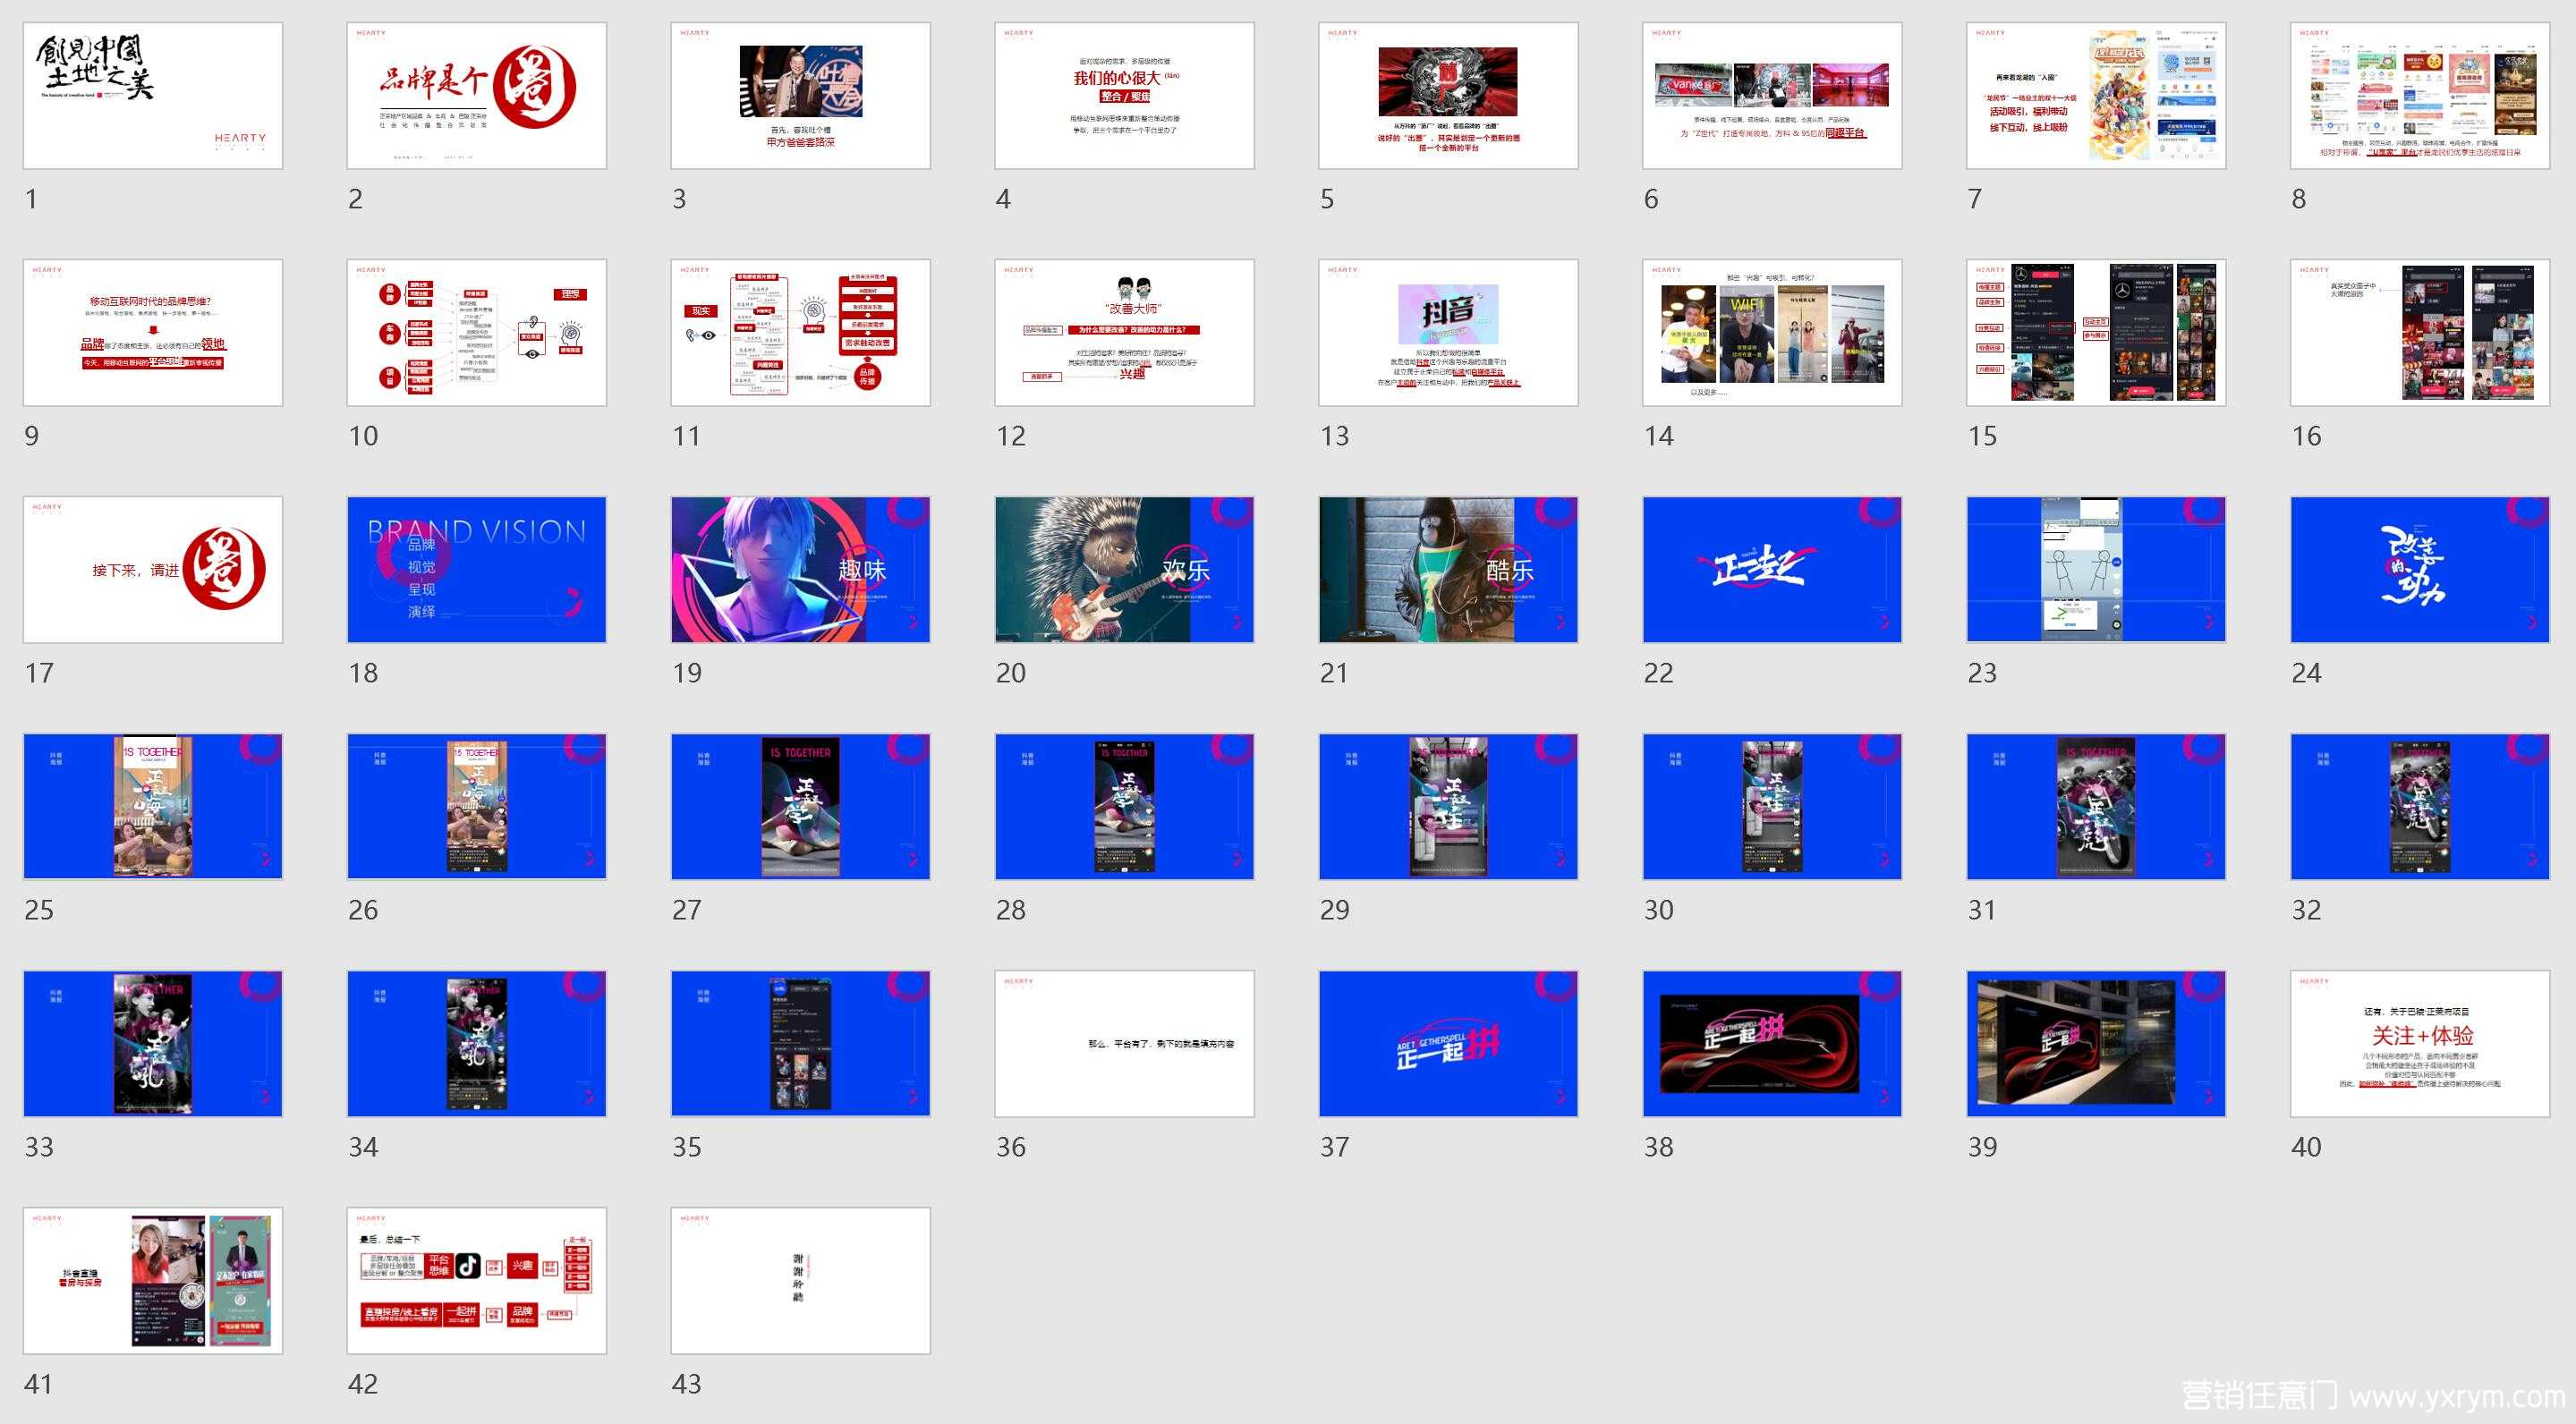The height and width of the screenshot is (1424, 2576).
Task: Select slide 36 mostly blank thumbnail
Action: [1125, 1044]
